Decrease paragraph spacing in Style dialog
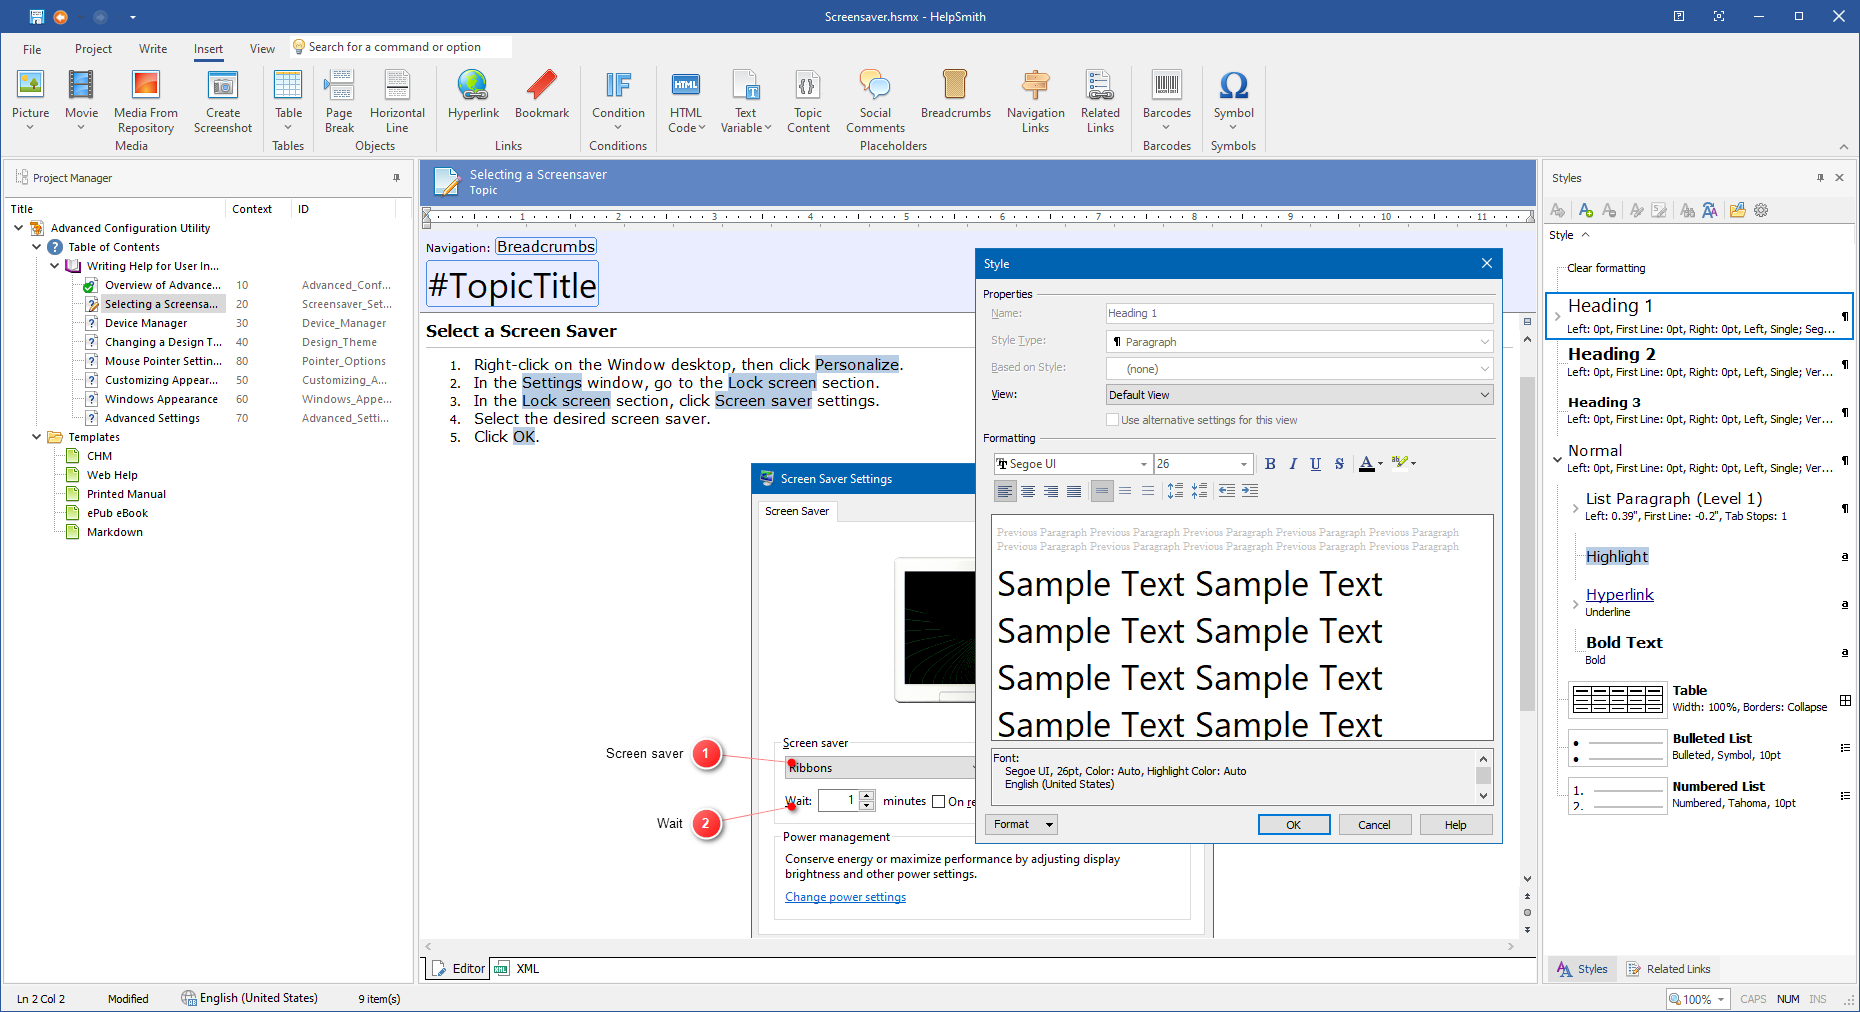Image resolution: width=1860 pixels, height=1012 pixels. coord(1199,491)
